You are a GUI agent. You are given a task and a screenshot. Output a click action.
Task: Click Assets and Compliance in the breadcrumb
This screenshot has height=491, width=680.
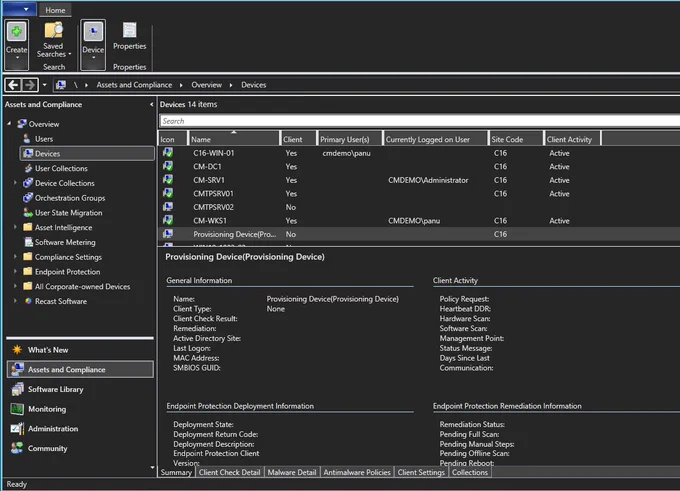(134, 85)
